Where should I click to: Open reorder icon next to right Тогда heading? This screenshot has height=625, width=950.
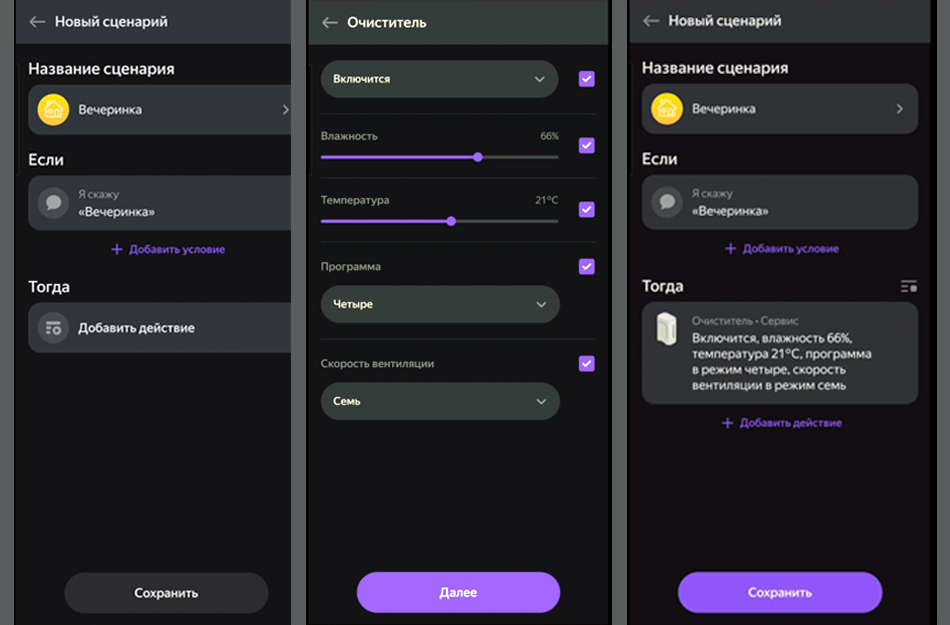908,287
